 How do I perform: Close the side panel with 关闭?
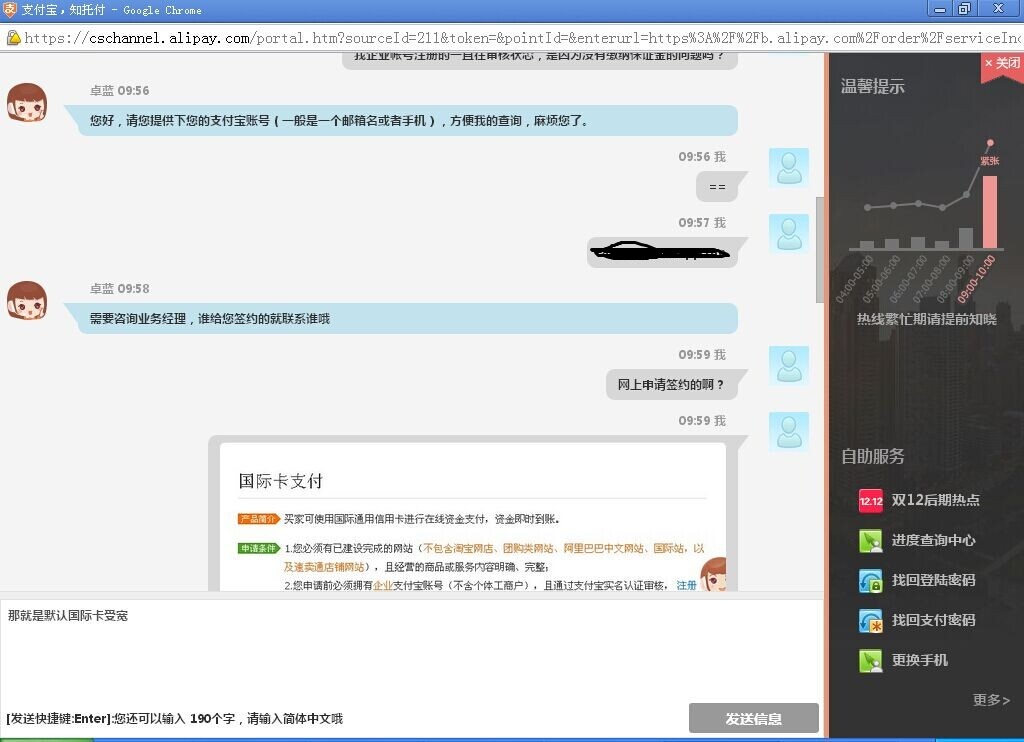click(x=1002, y=63)
